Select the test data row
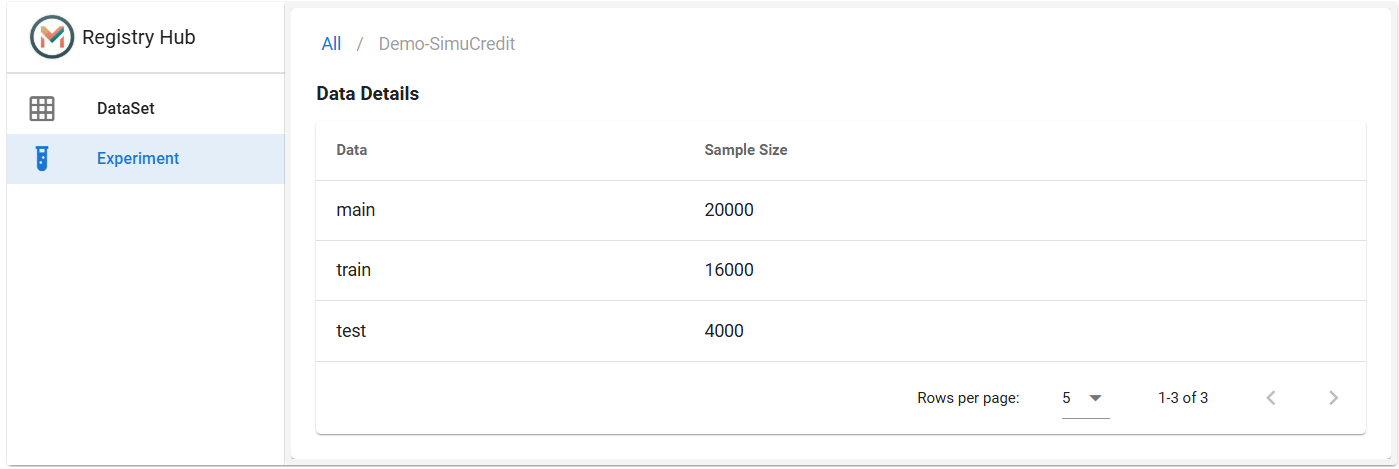This screenshot has height=469, width=1399. 841,330
